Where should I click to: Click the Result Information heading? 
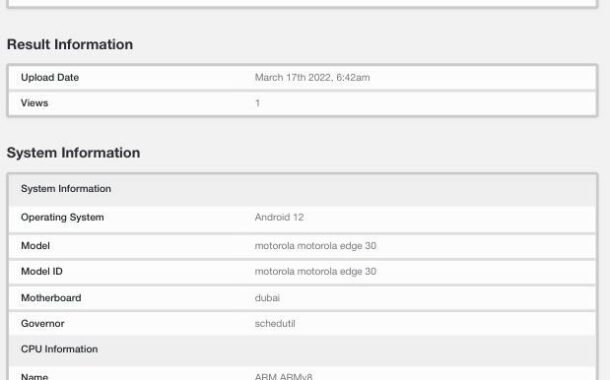(x=70, y=44)
